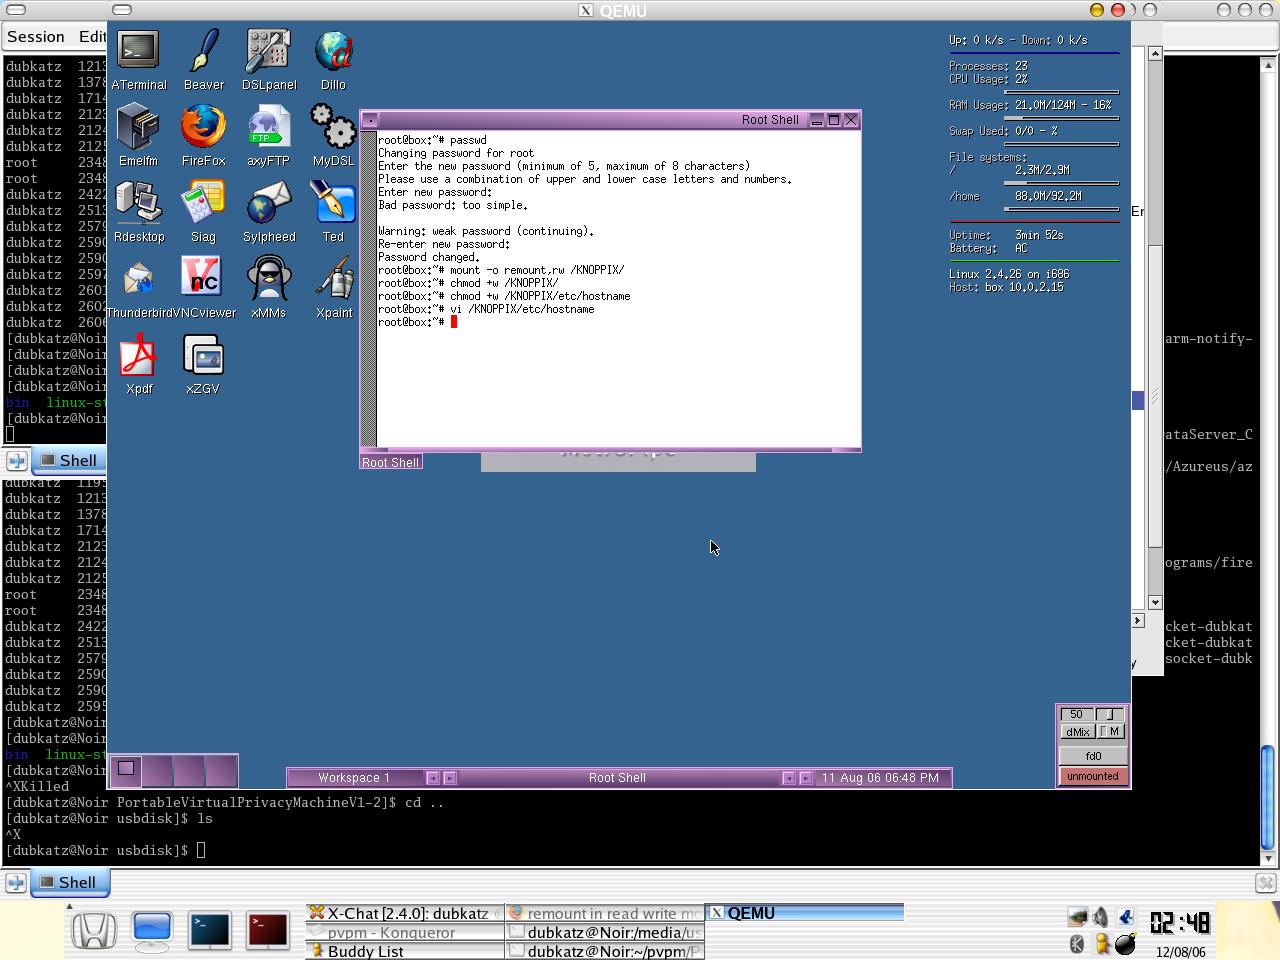This screenshot has width=1280, height=960.
Task: Click inside the Root Shell terminal area
Action: pos(618,380)
